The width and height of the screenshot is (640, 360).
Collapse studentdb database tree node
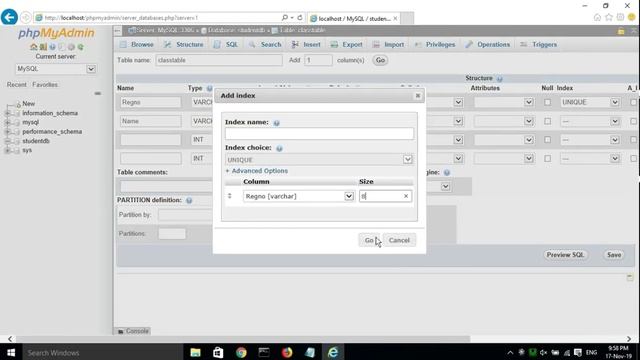pyautogui.click(x=7, y=141)
